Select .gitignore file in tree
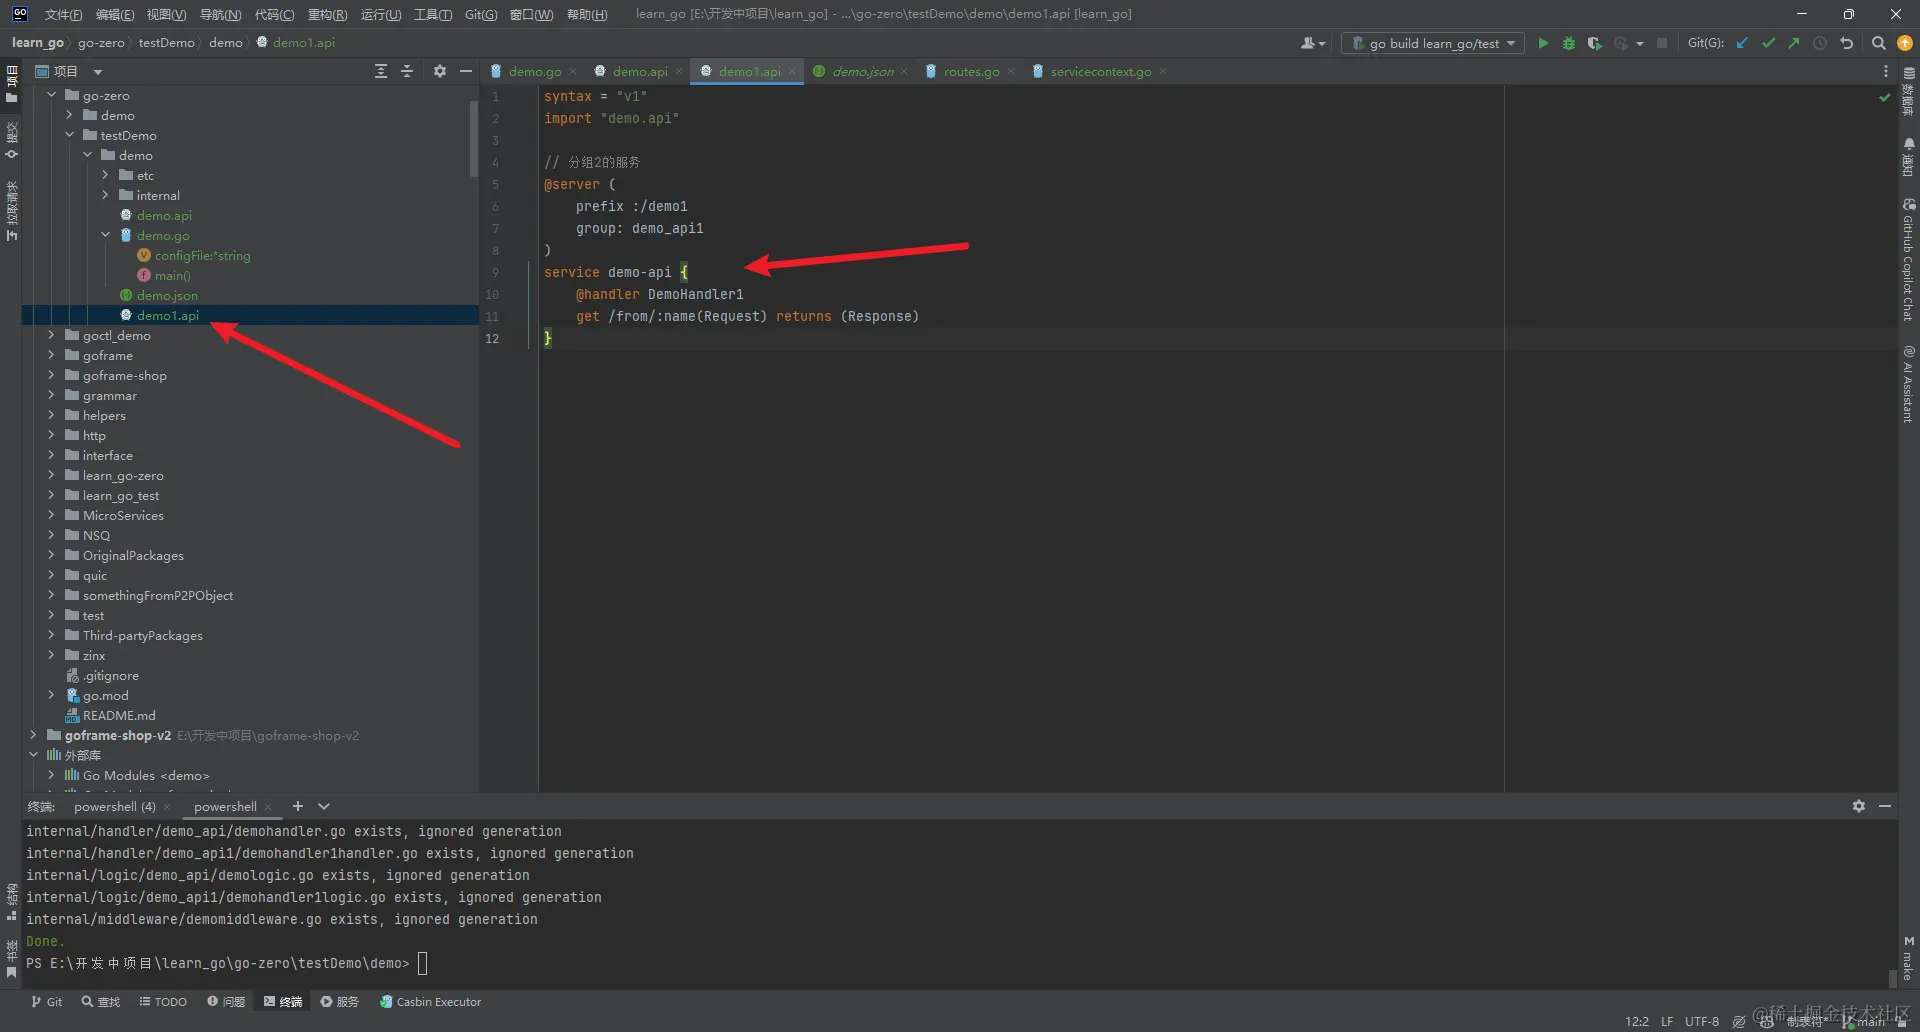Viewport: 1920px width, 1032px height. pos(110,675)
